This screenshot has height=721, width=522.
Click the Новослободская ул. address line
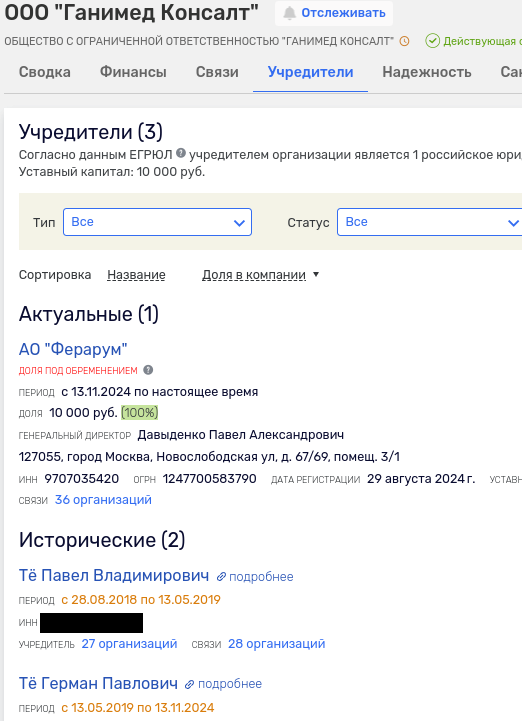point(209,457)
